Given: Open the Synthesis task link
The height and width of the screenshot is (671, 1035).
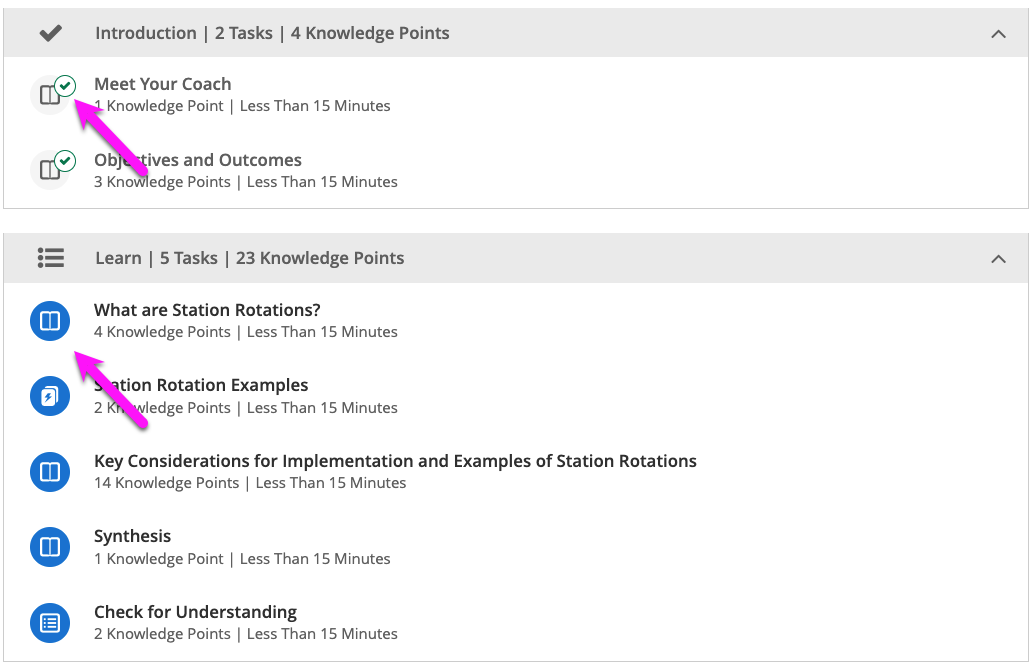Looking at the screenshot, I should click(132, 536).
